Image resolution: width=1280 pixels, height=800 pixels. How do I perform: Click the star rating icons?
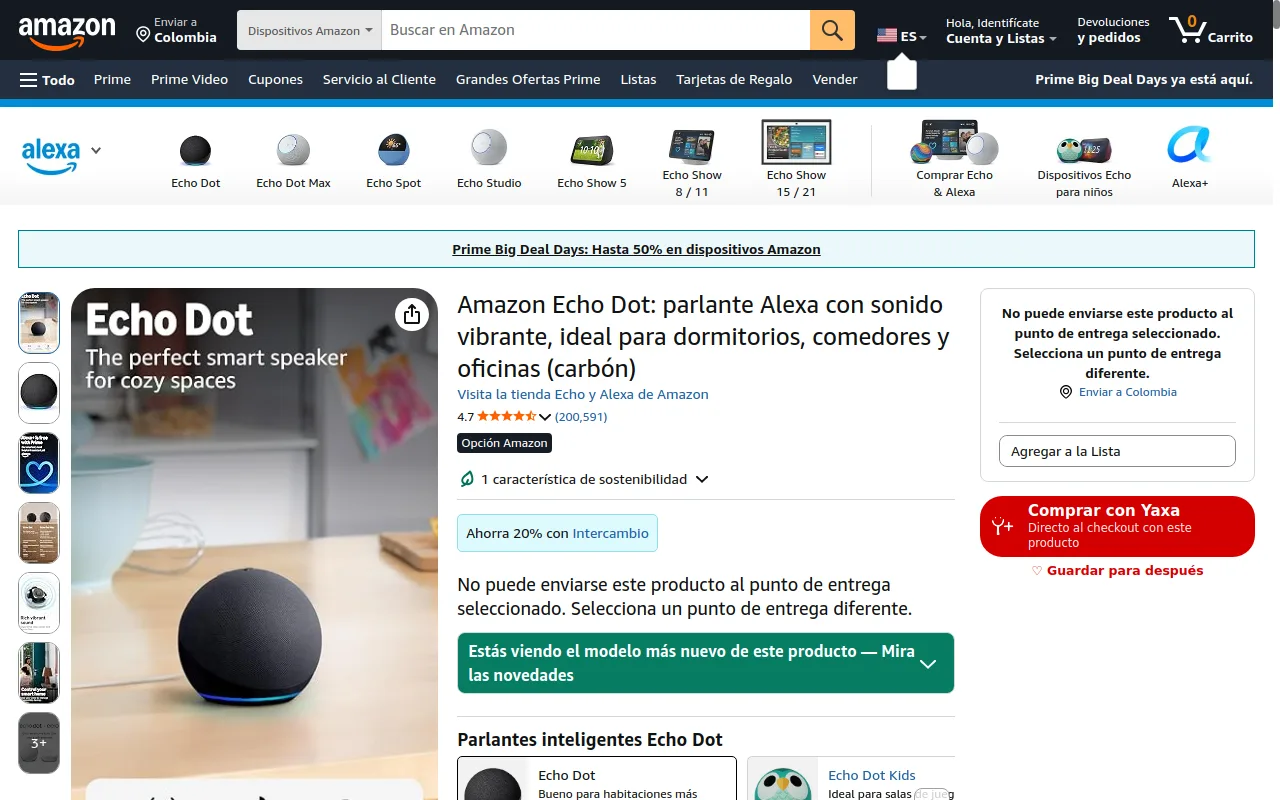pyautogui.click(x=506, y=417)
